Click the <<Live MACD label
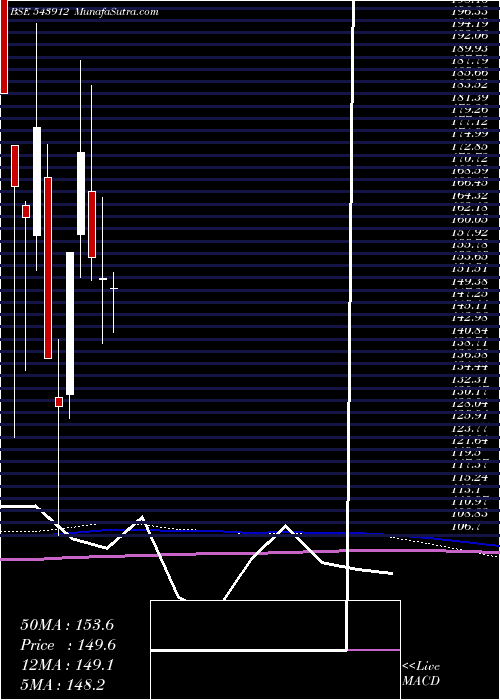The height and width of the screenshot is (700, 500). [x=421, y=674]
